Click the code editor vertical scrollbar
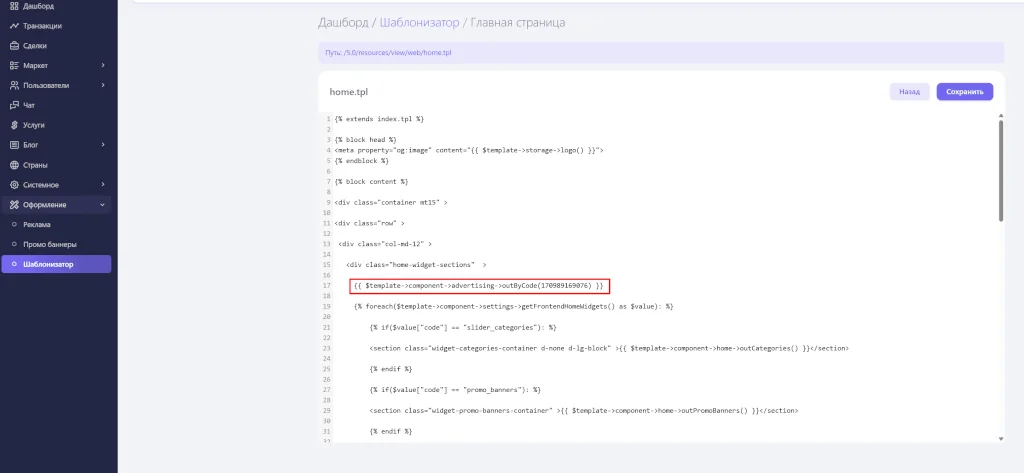 click(1000, 170)
